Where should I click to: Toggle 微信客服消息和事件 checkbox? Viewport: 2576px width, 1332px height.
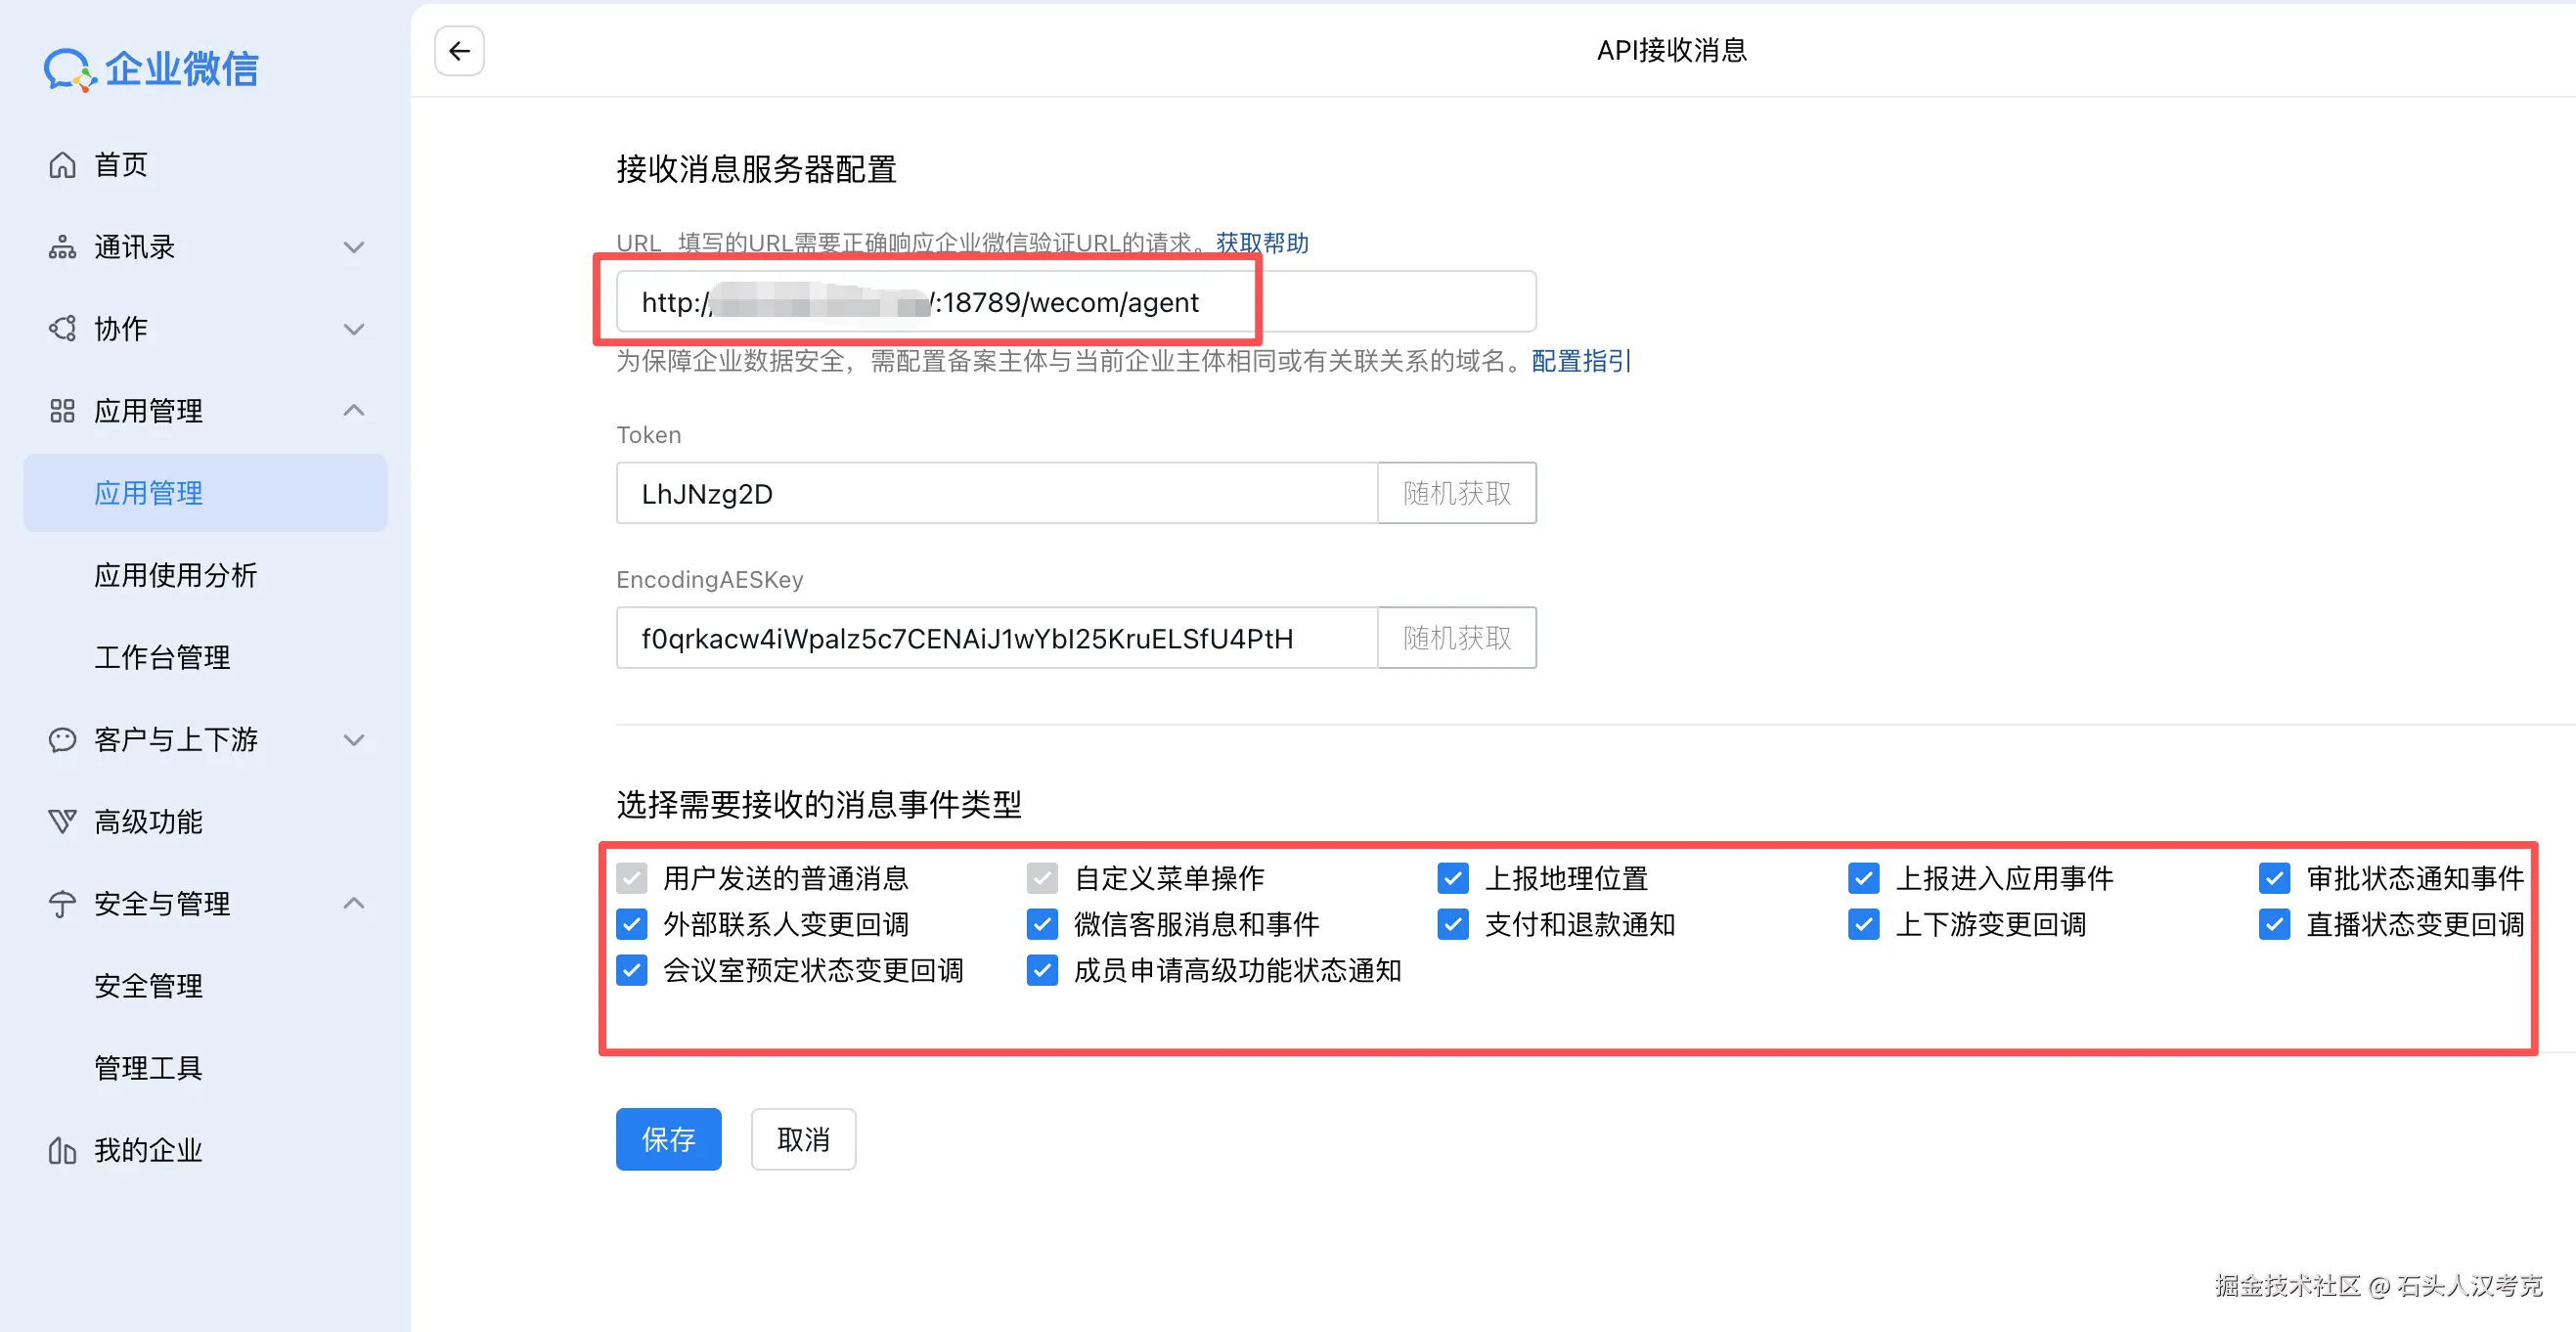1042,924
